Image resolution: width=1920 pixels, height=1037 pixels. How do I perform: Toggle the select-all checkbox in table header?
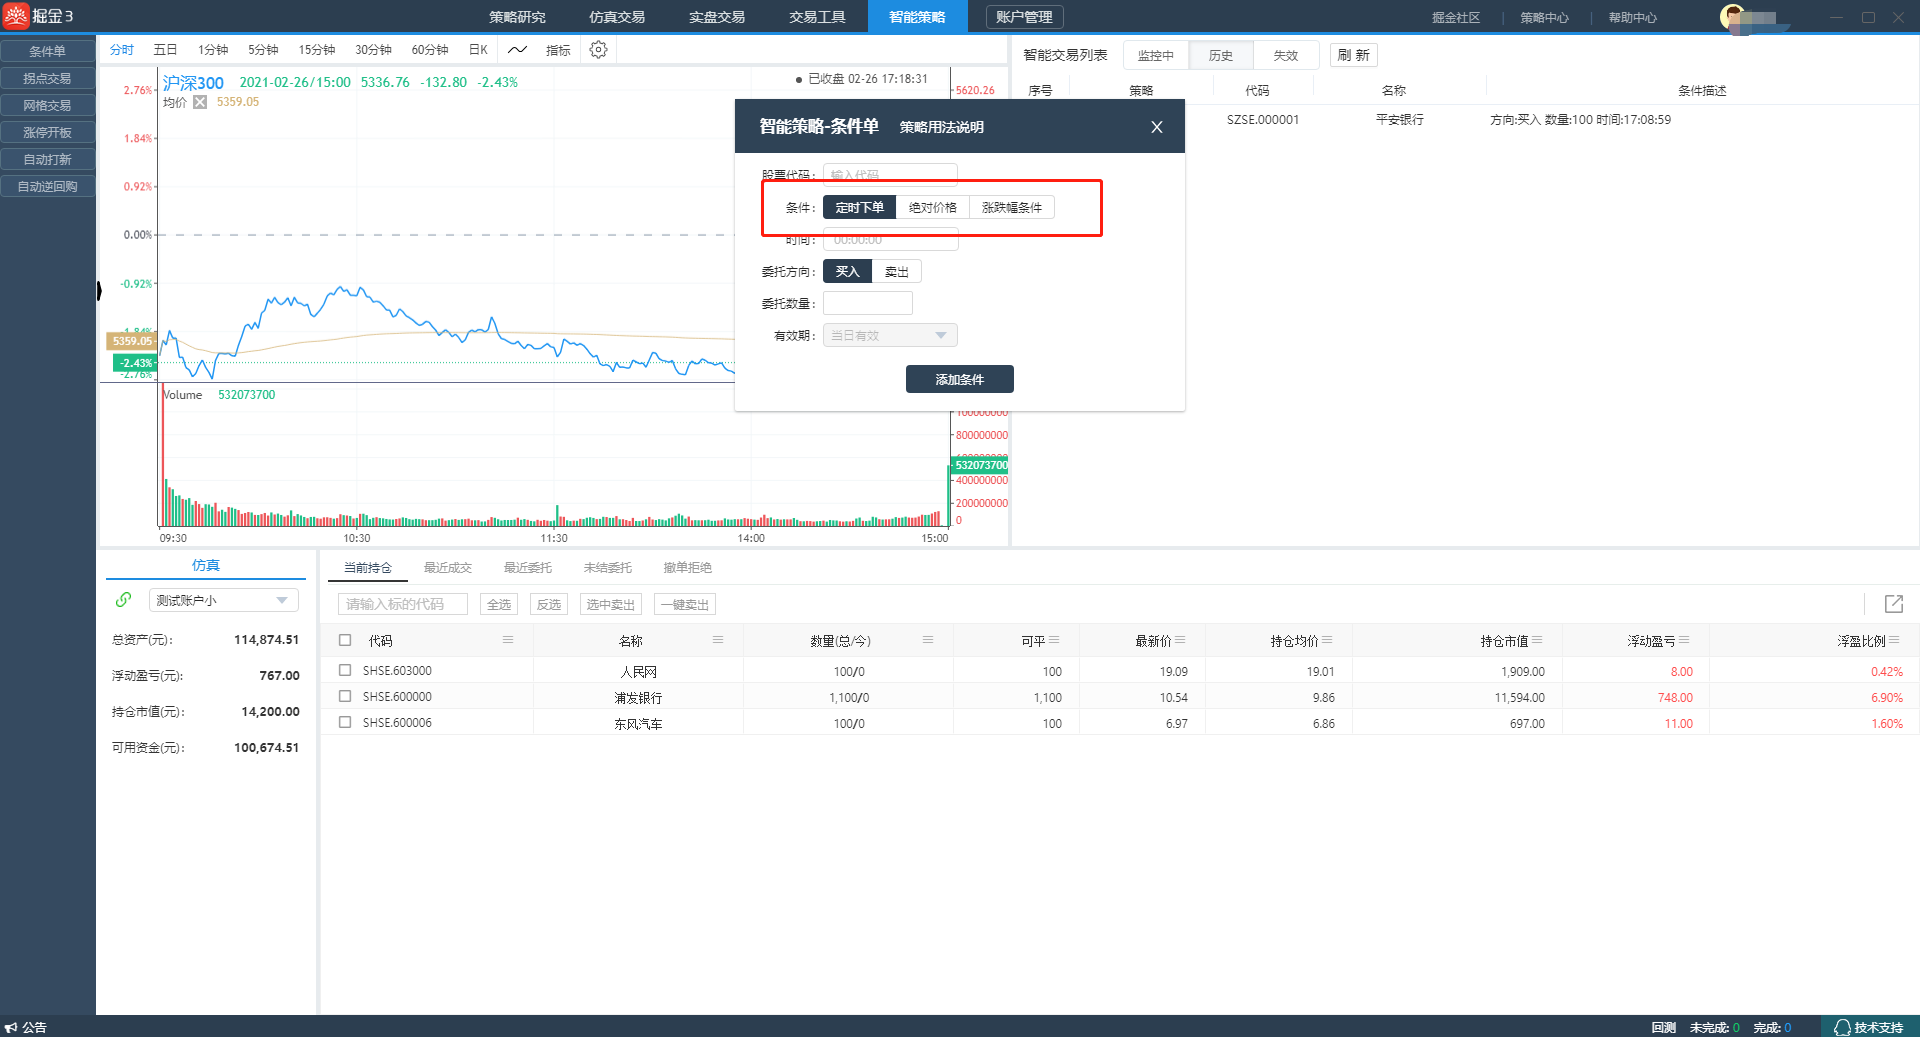pos(345,640)
